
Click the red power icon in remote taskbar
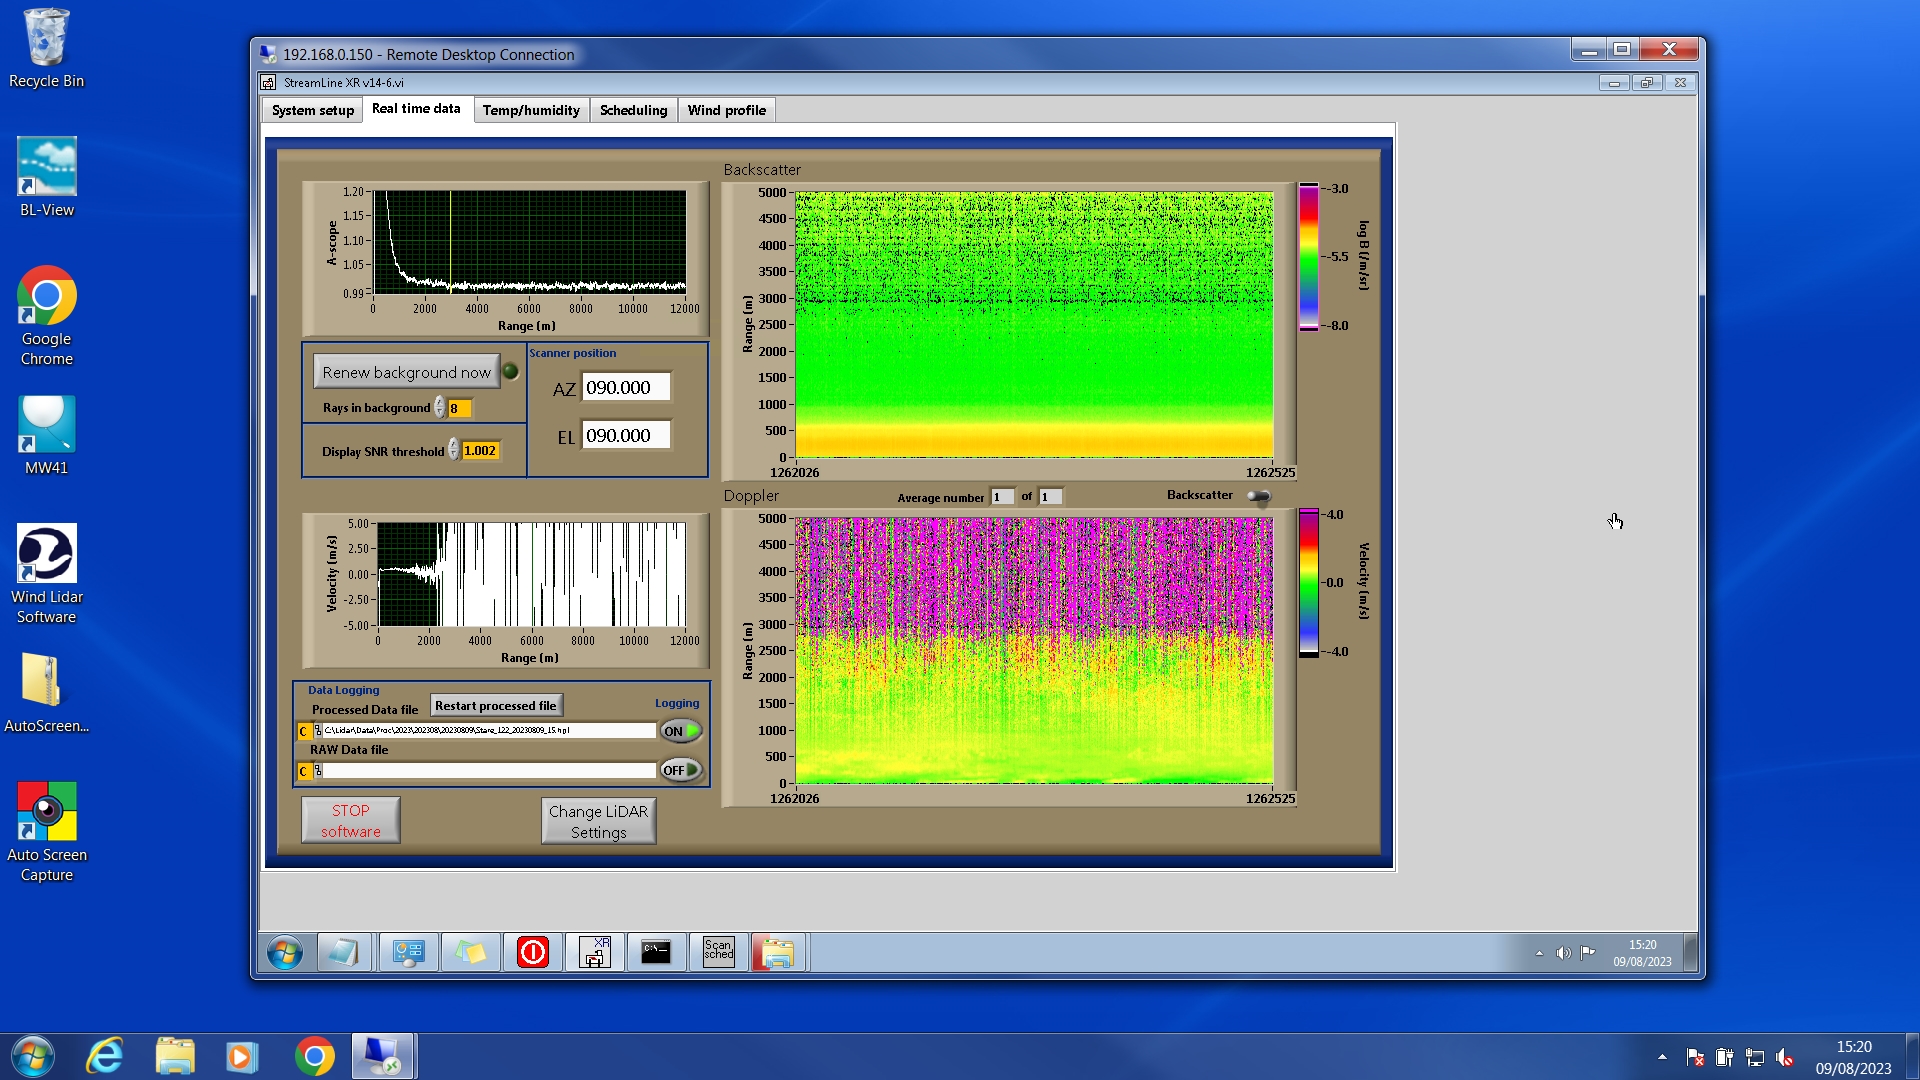(533, 951)
